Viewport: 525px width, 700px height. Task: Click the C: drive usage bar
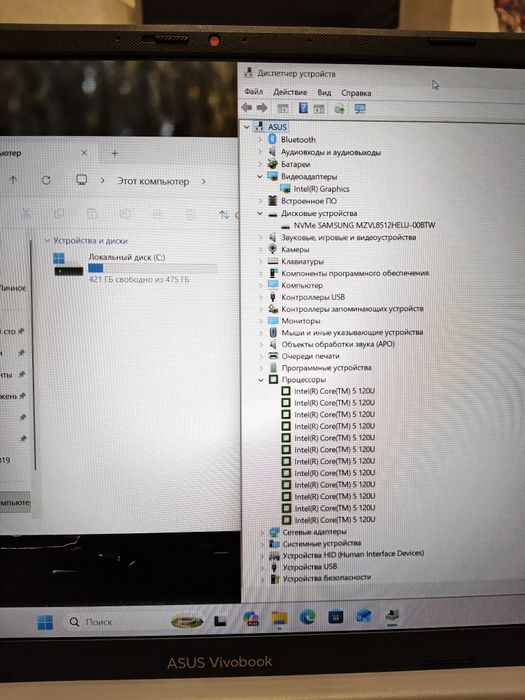pyautogui.click(x=152, y=268)
